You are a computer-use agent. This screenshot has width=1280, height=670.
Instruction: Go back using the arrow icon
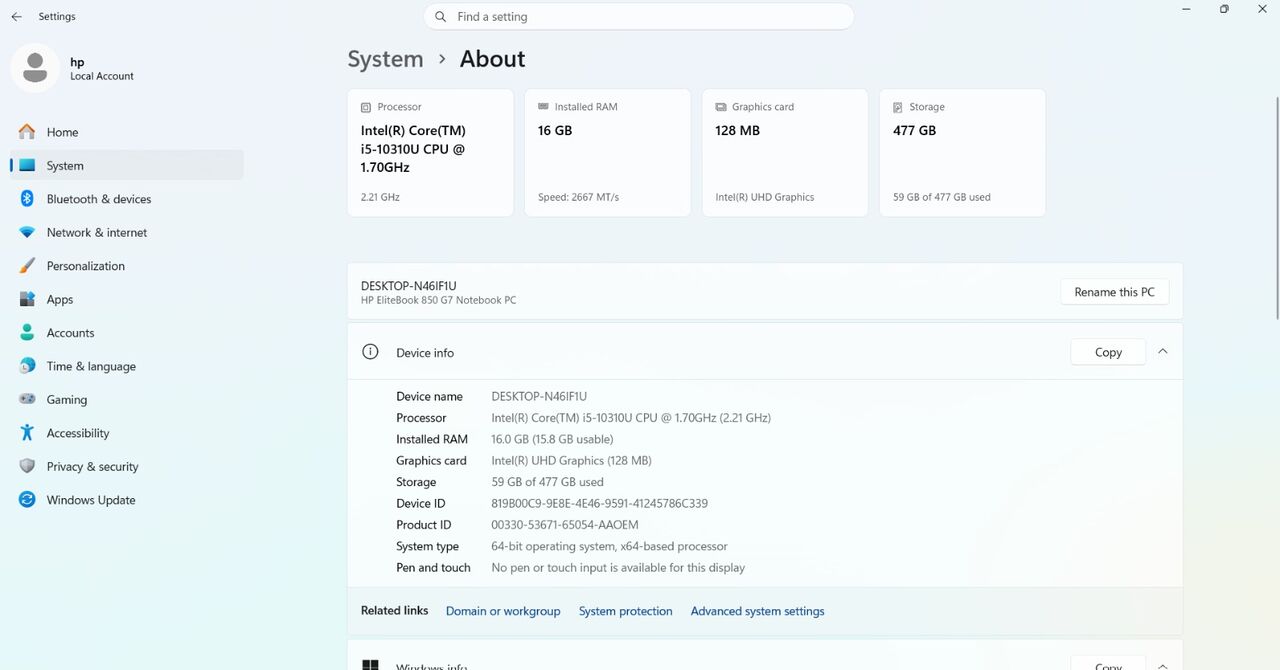(x=16, y=17)
